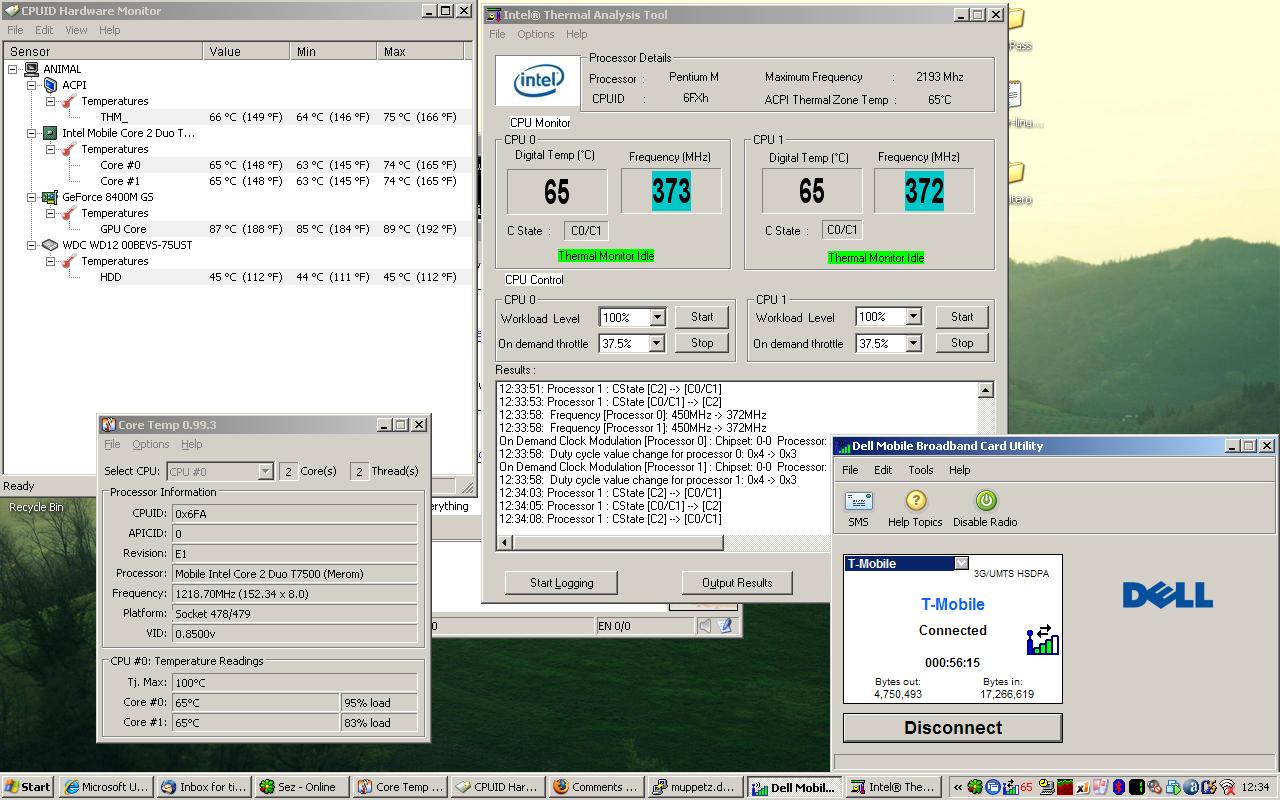
Task: Switch to Sez - Online taskbar button
Action: pyautogui.click(x=302, y=787)
